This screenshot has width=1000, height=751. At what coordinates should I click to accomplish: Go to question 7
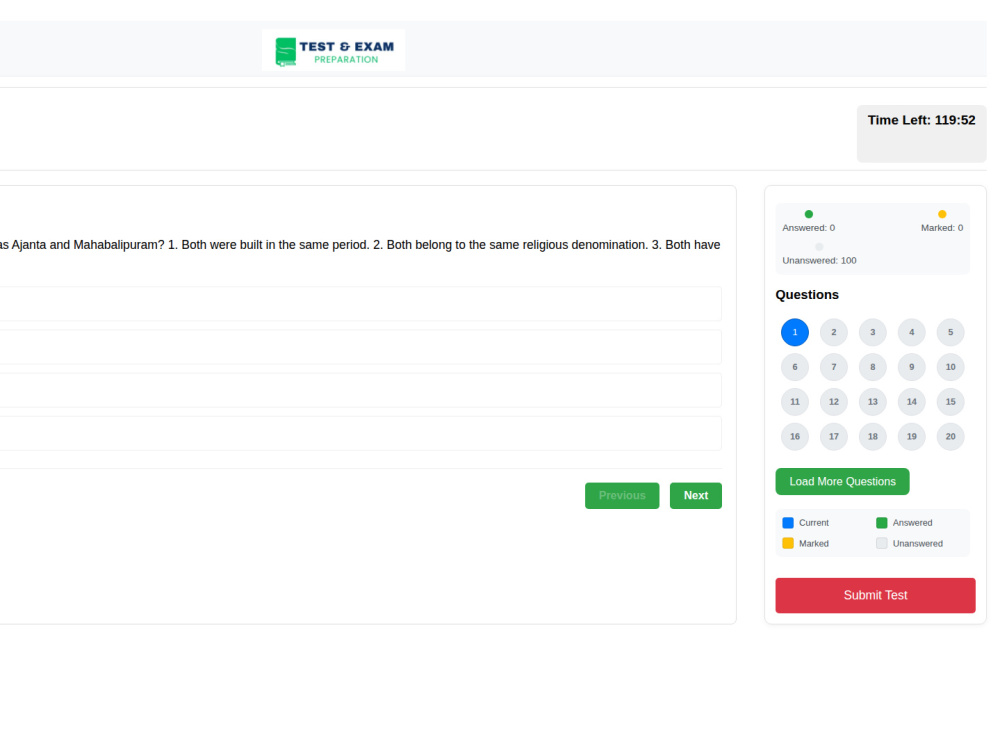834,367
